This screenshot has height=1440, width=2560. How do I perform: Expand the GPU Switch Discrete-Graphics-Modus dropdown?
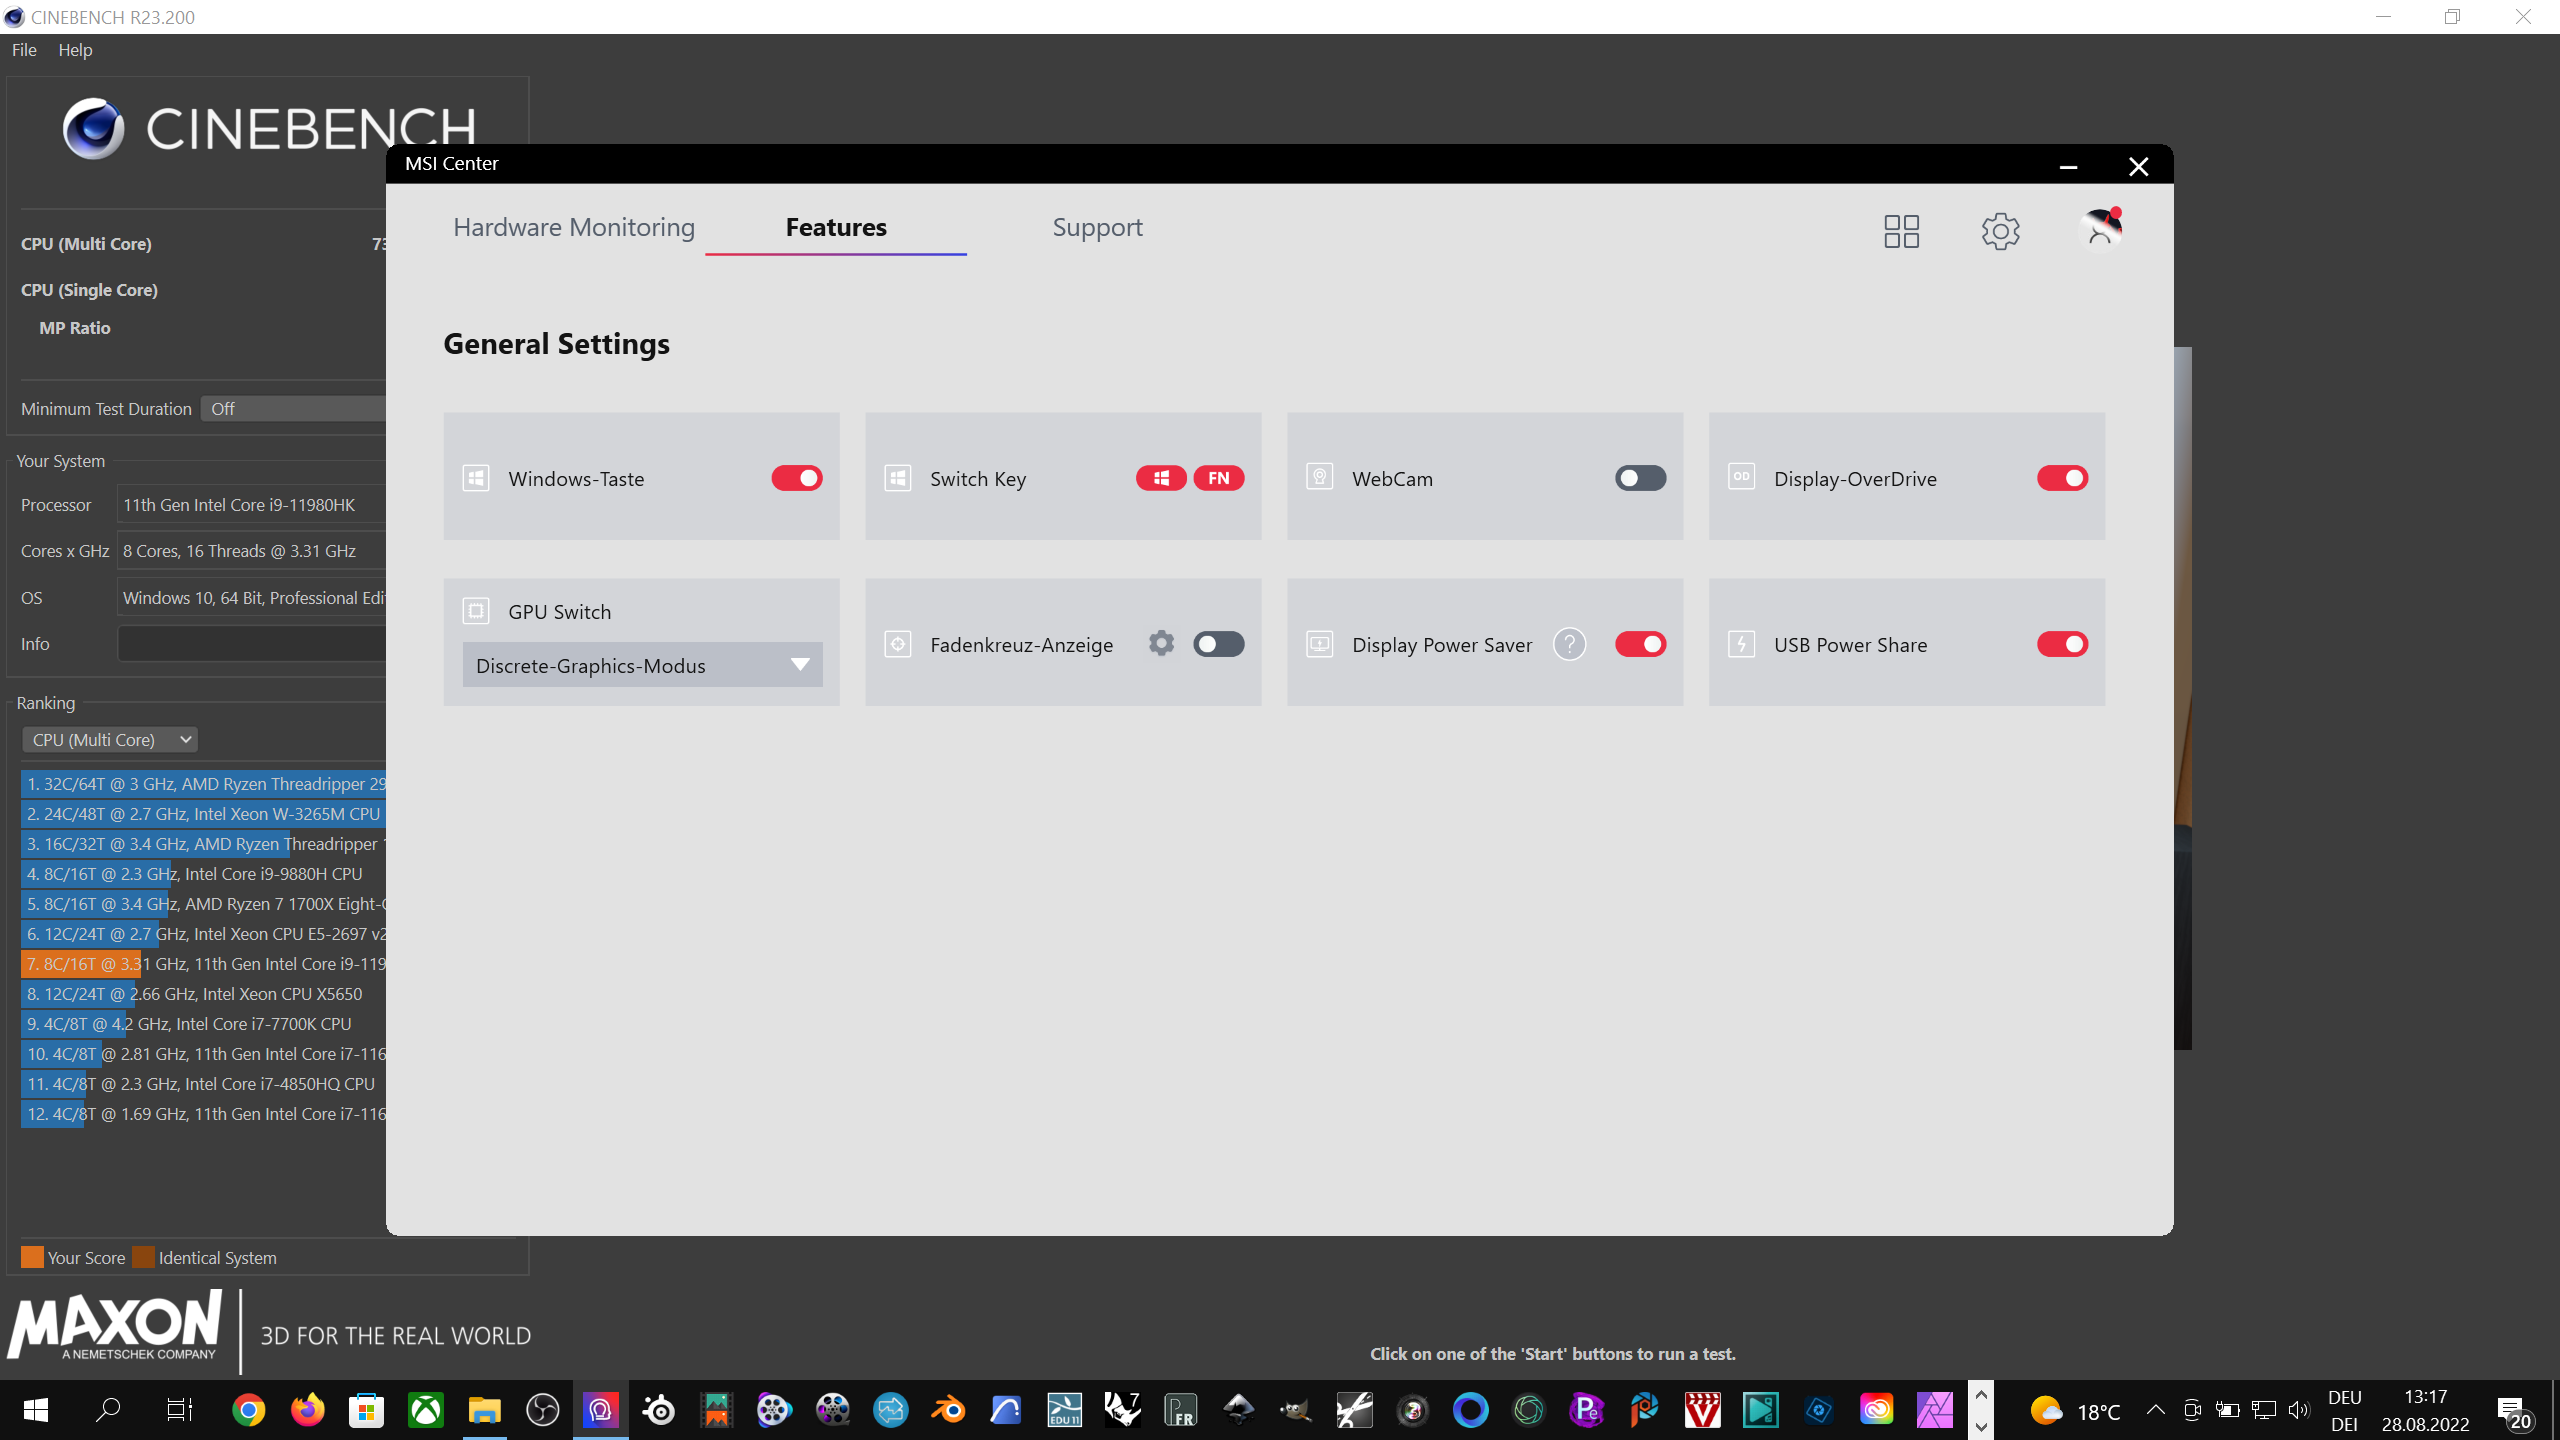click(x=642, y=665)
